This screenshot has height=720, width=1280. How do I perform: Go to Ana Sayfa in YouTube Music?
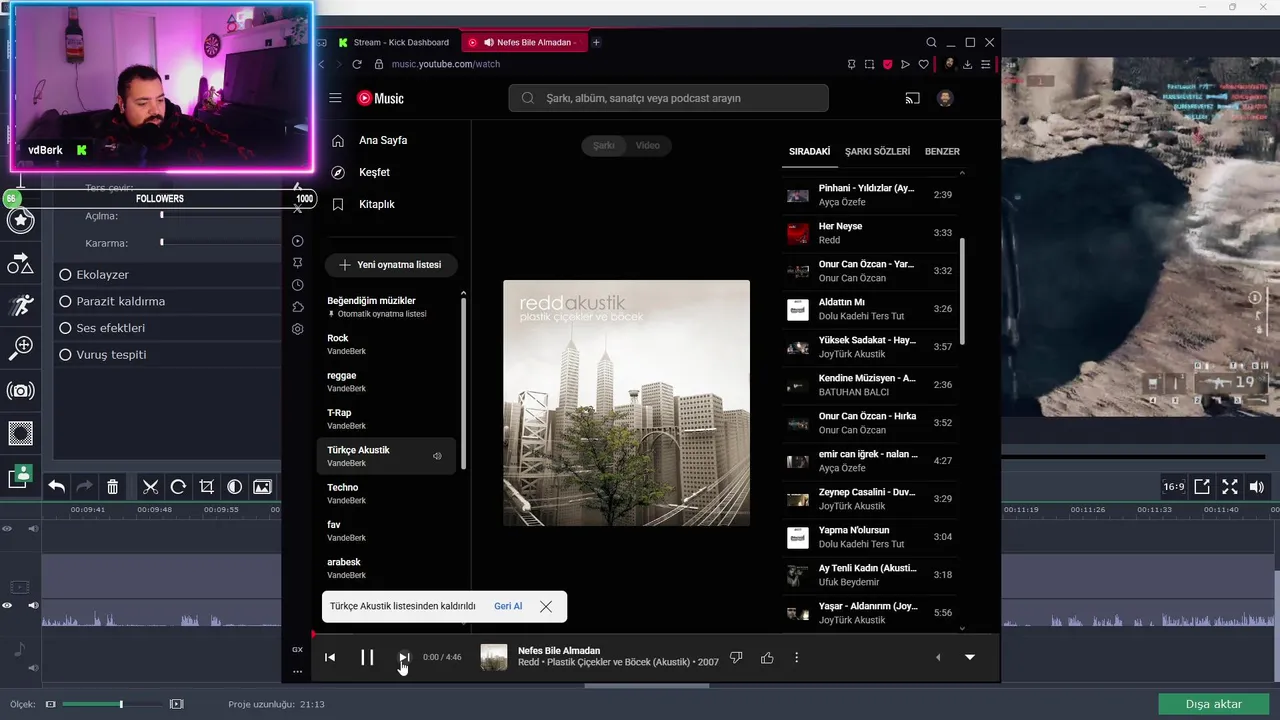click(x=383, y=140)
